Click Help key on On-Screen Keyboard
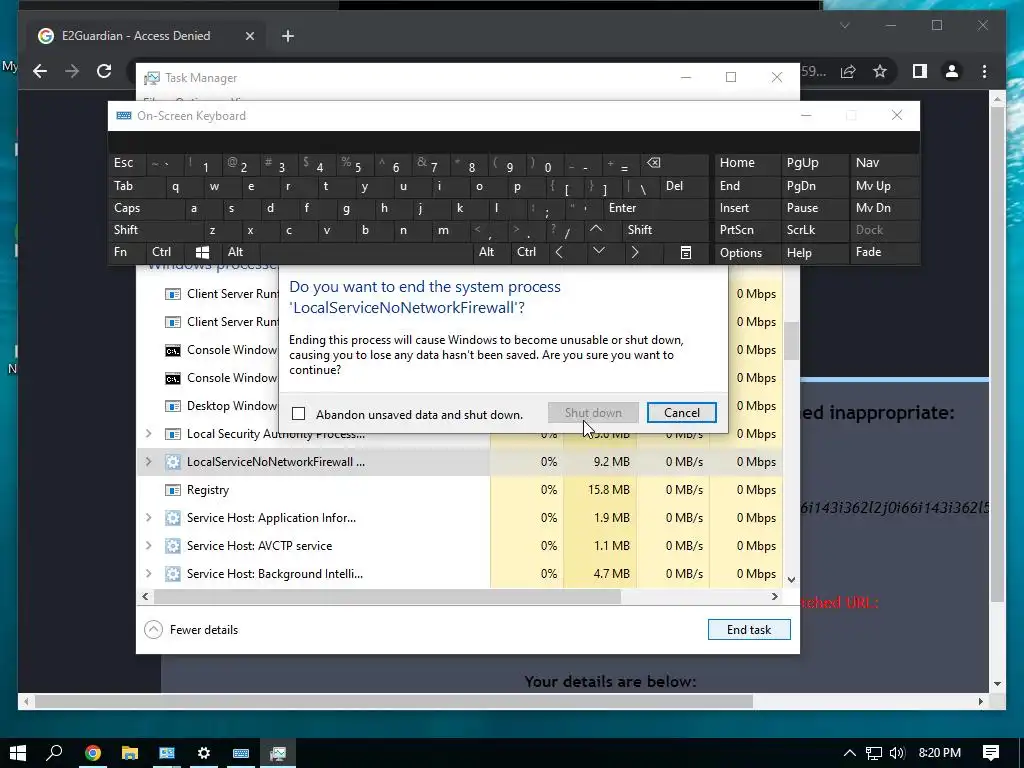 (815, 253)
